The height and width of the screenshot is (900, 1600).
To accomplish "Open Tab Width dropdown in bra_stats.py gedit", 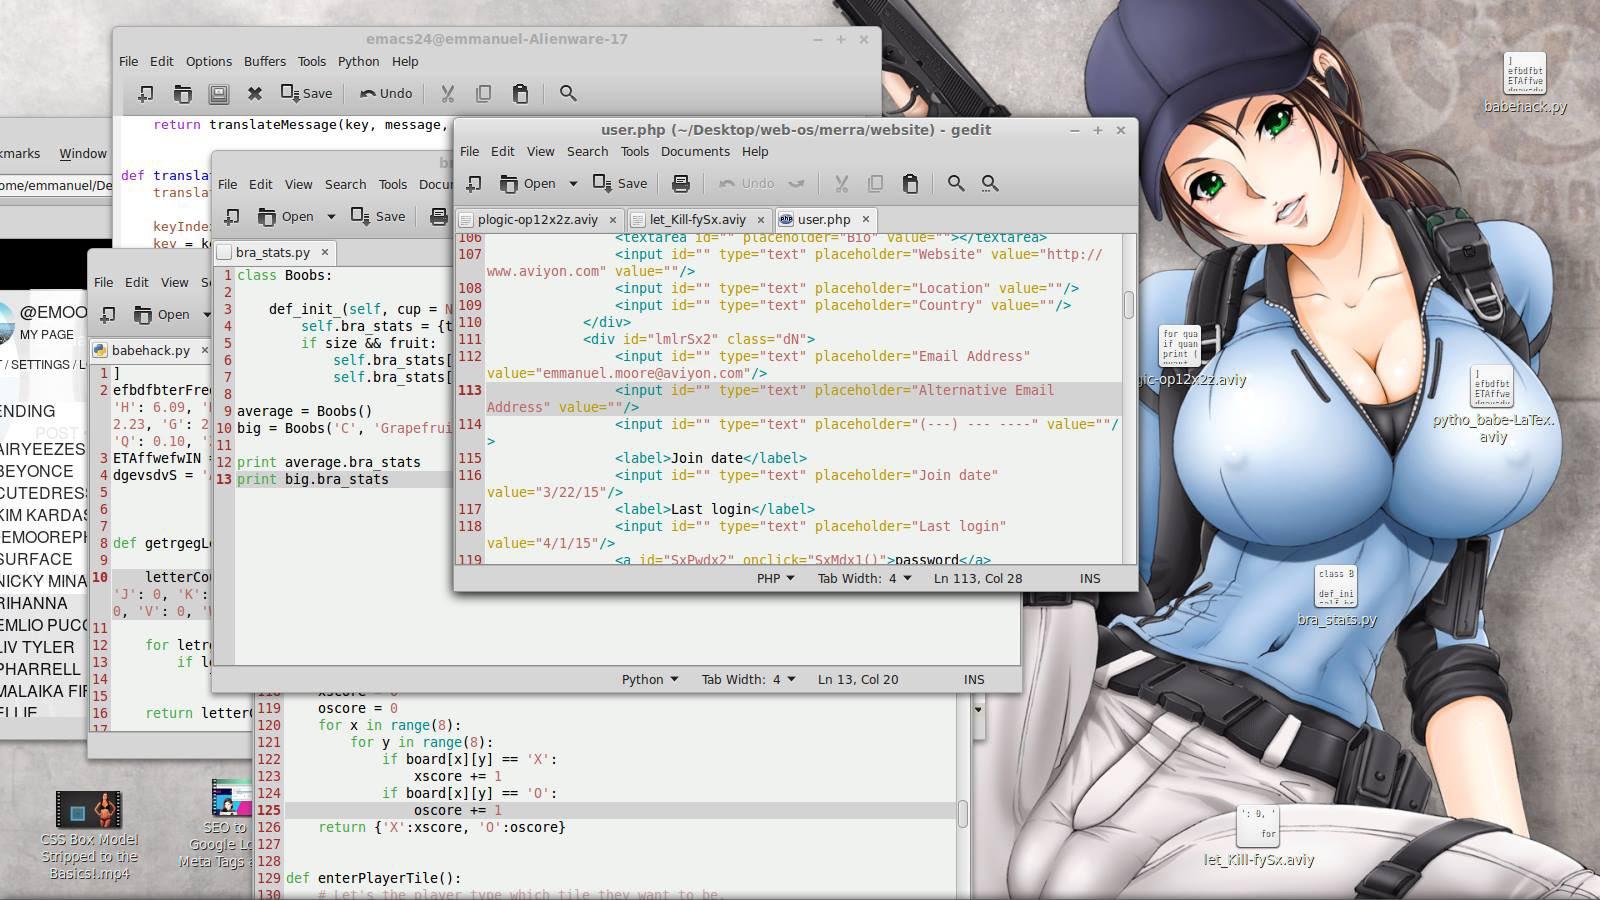I will pyautogui.click(x=748, y=680).
